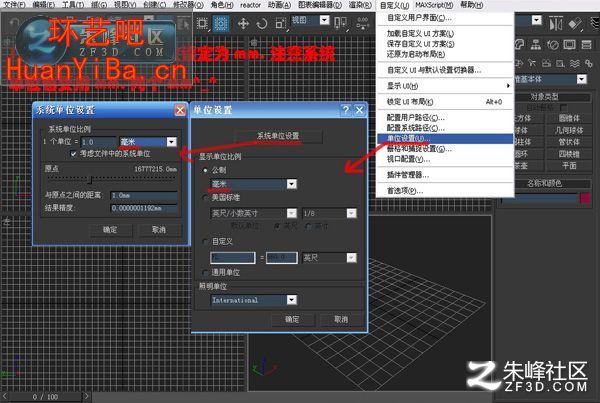Choose 首选项 menu item
Screen dimensions: 600x403
445,191
